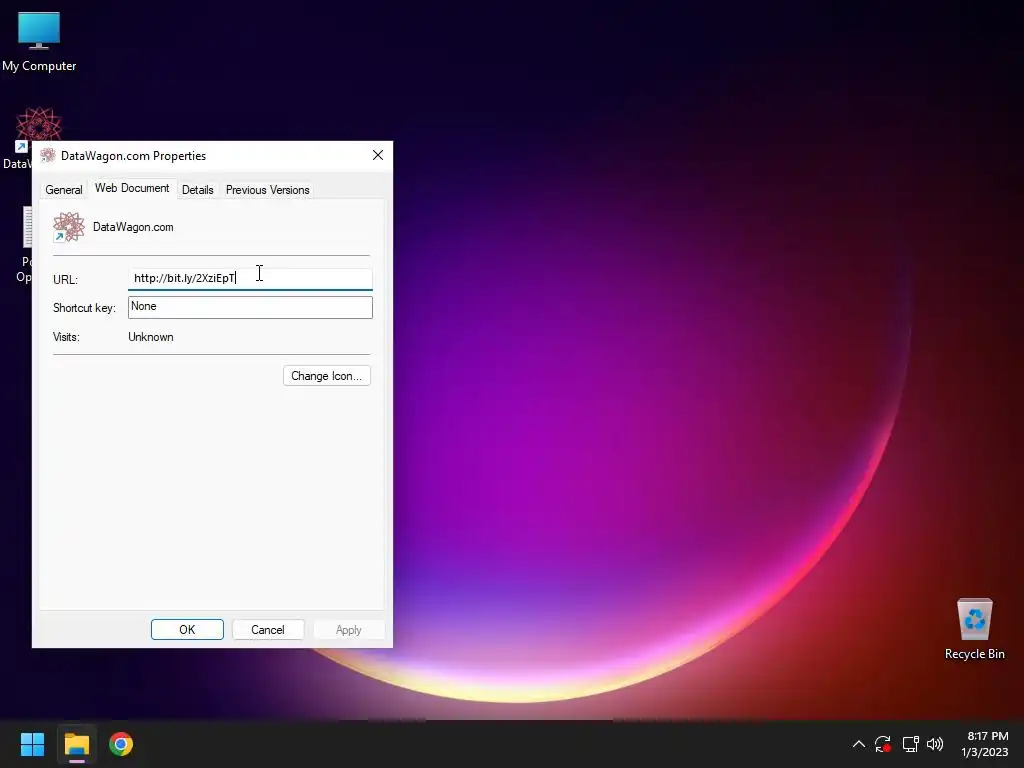Confirm with the OK button
1024x768 pixels.
tap(187, 630)
